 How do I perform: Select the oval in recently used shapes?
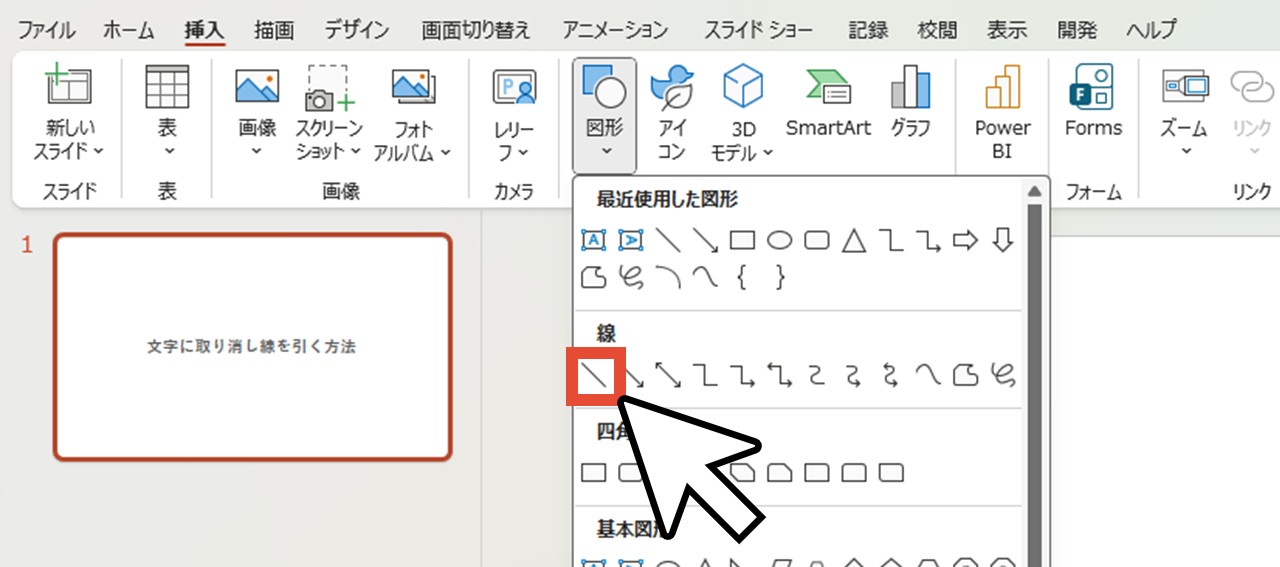coord(779,240)
